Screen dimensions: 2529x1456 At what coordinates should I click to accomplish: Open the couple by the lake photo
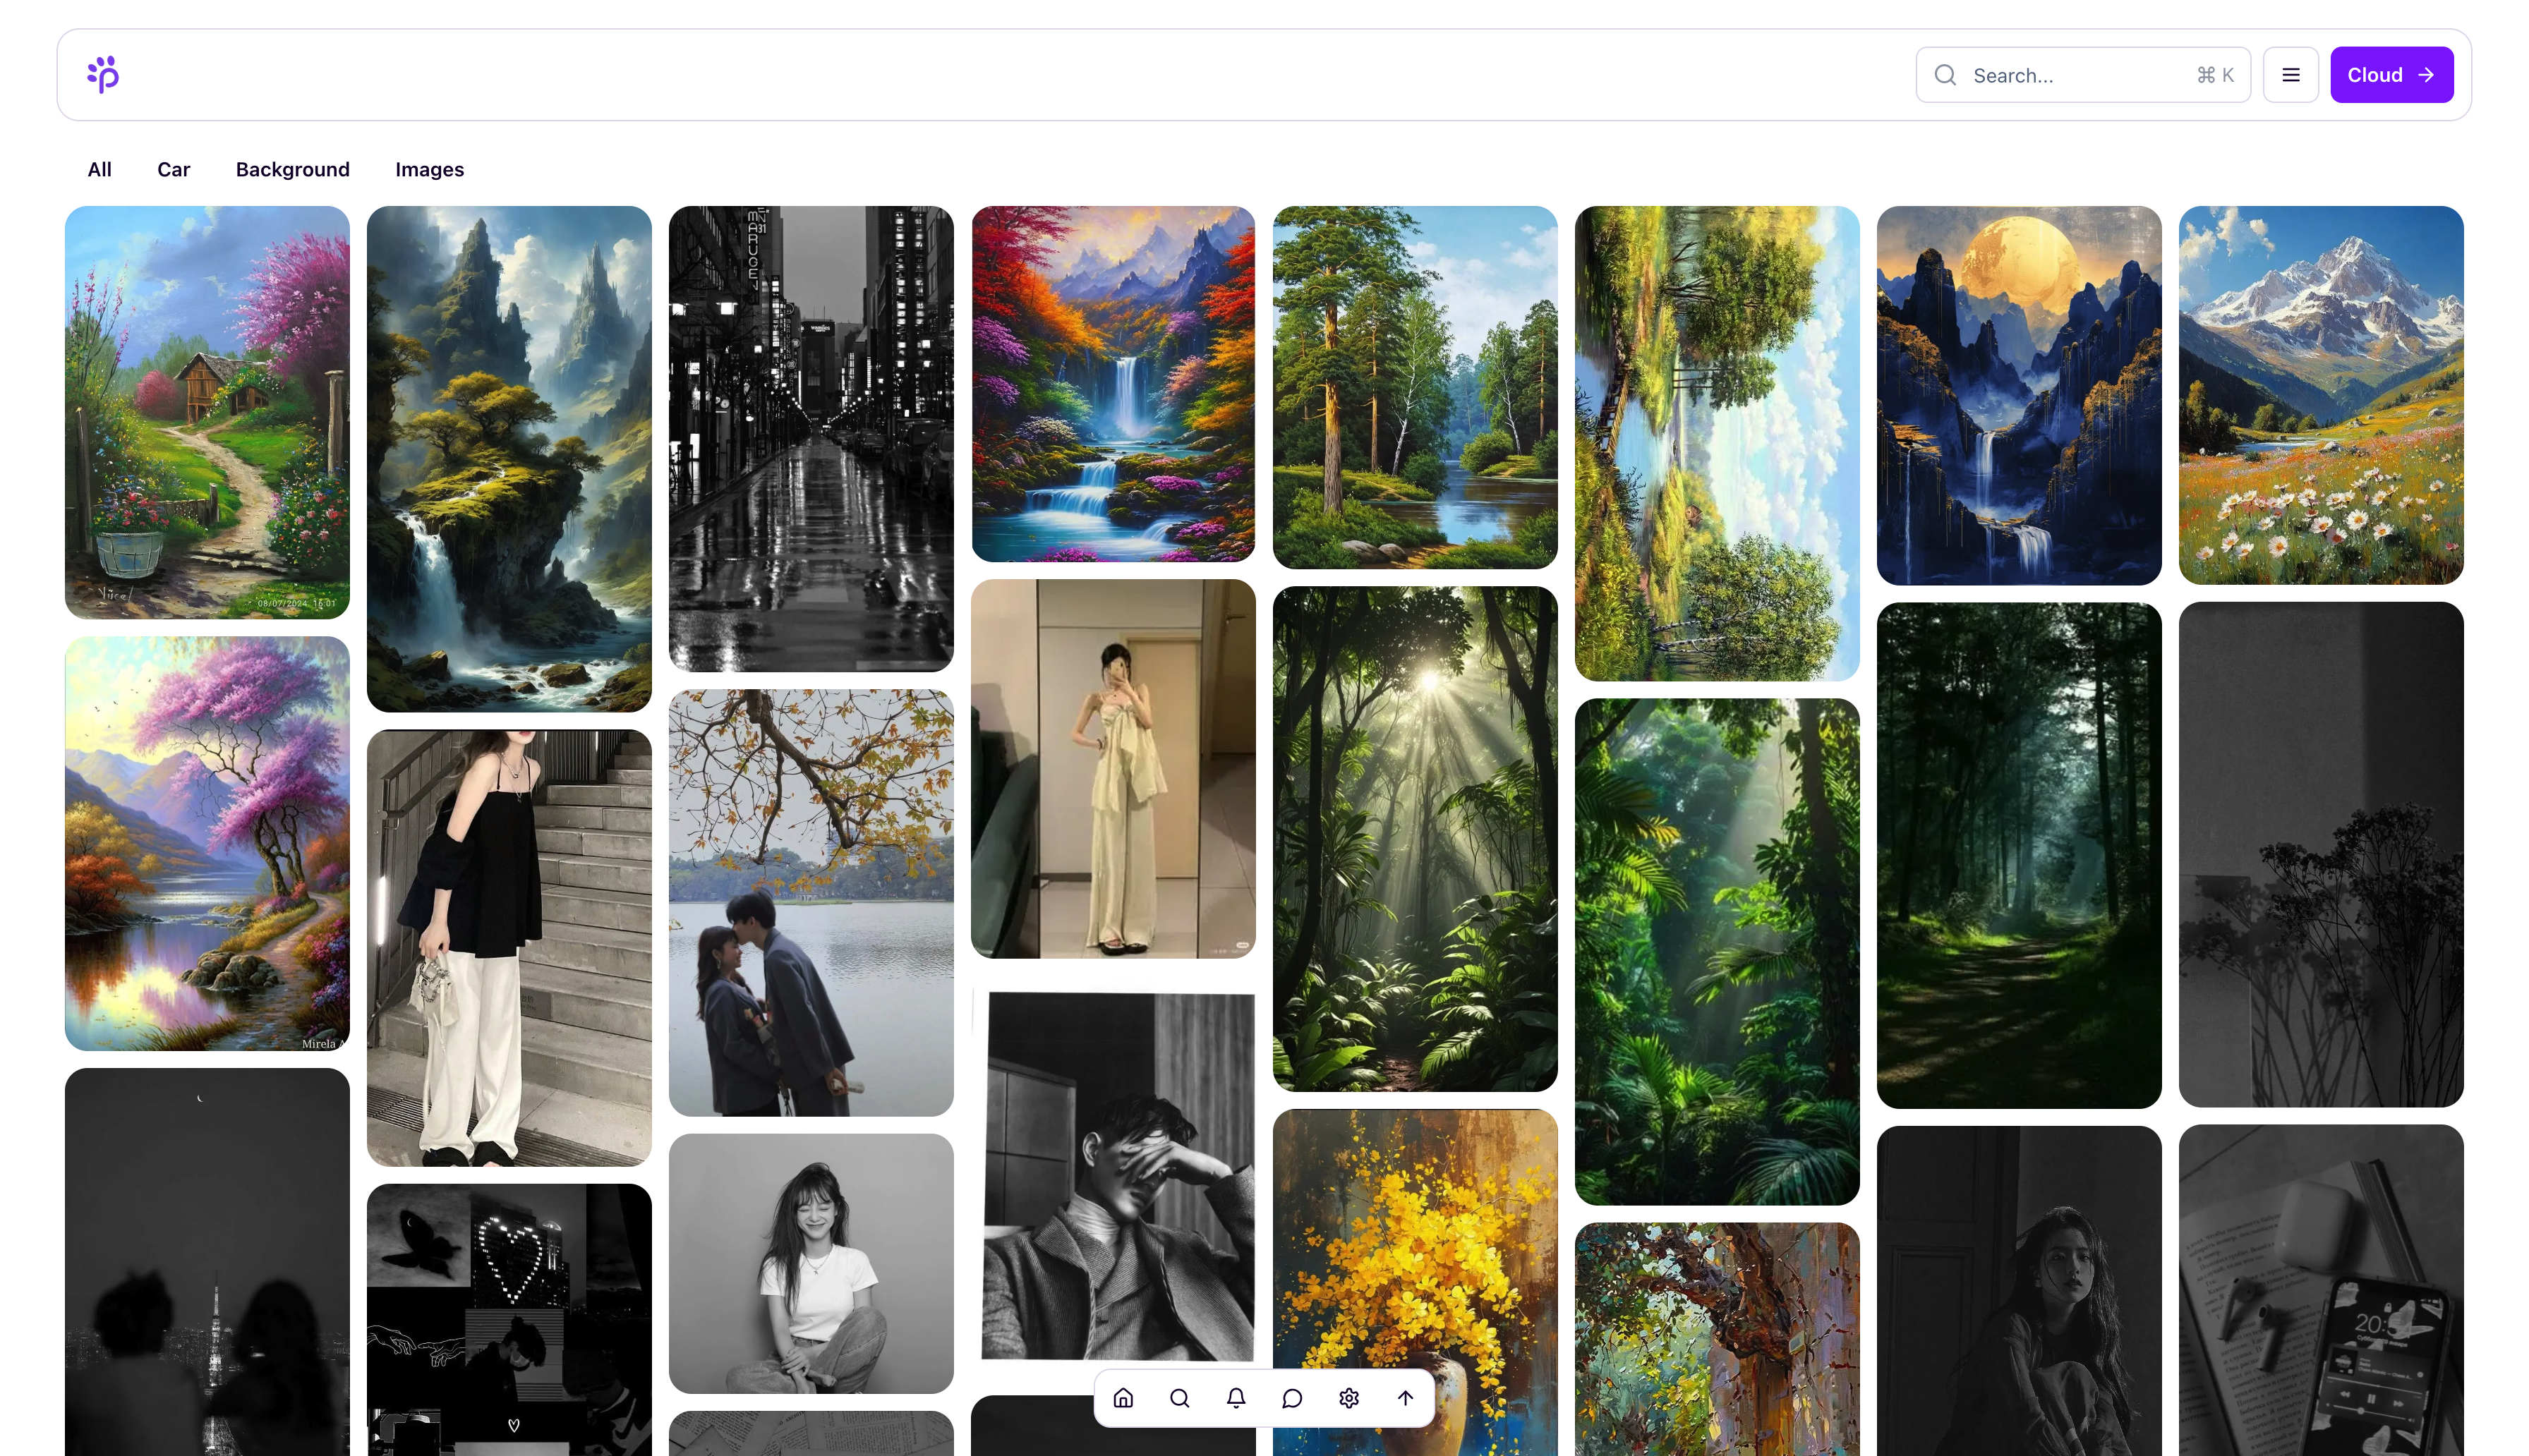coord(811,902)
